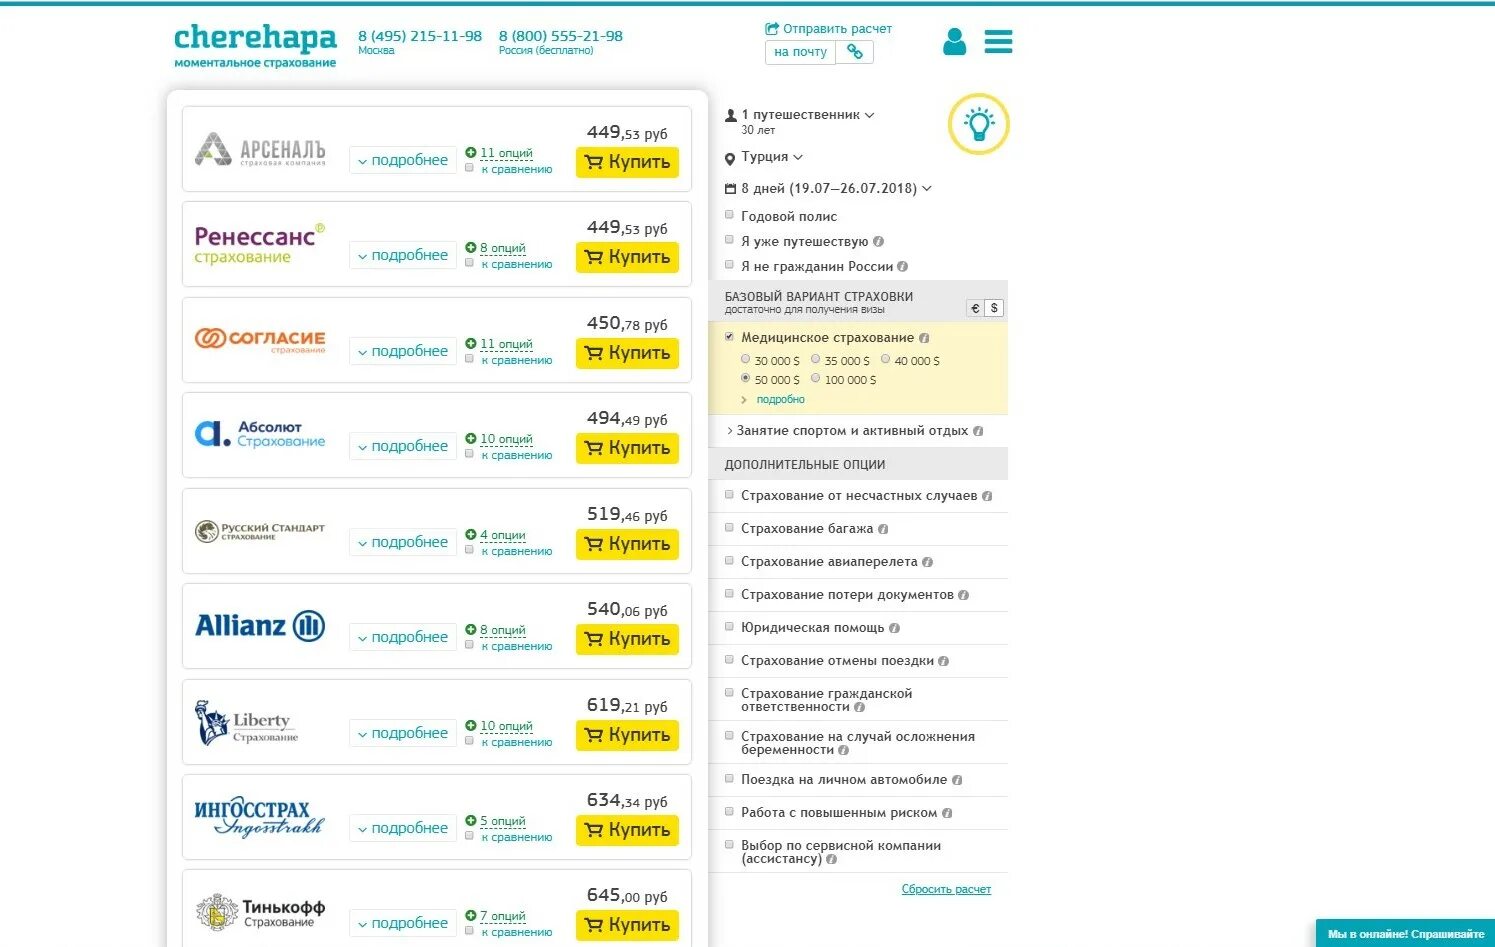Viewport: 1495px width, 947px height.
Task: Enable Страхование багажа option
Action: (x=729, y=528)
